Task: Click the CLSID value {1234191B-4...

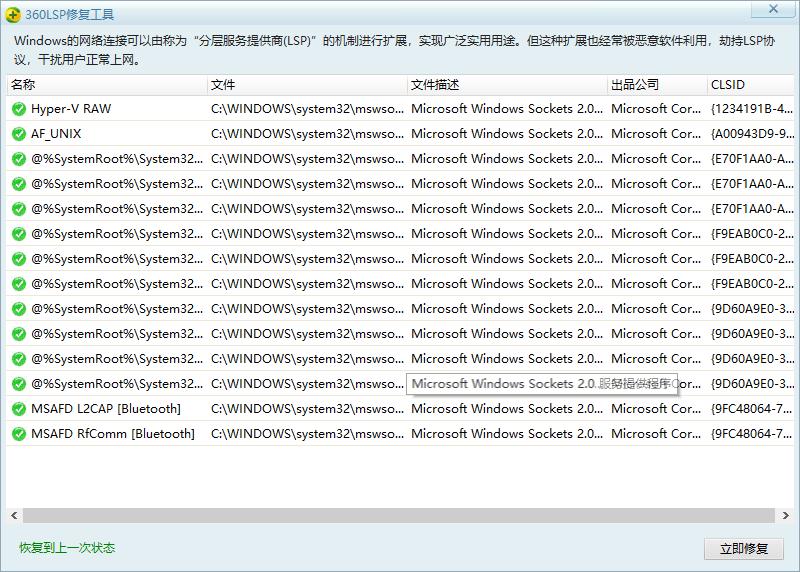Action: coord(752,109)
